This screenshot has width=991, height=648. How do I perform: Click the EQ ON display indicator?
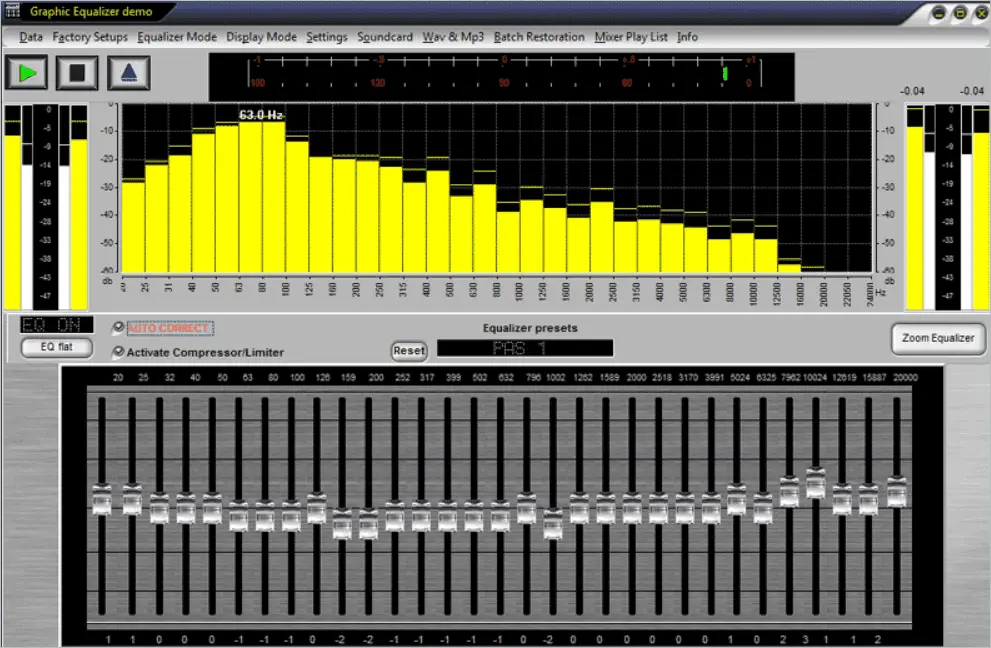[x=56, y=325]
